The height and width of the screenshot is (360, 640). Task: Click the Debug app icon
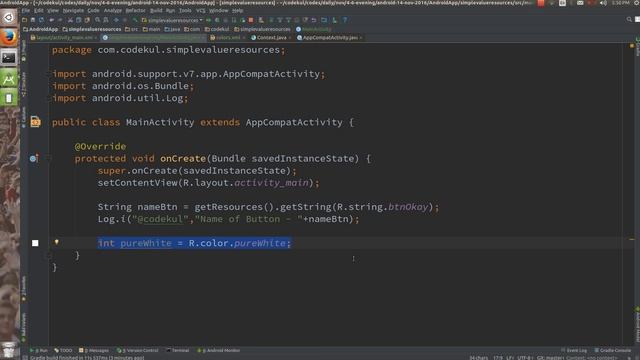click(217, 20)
